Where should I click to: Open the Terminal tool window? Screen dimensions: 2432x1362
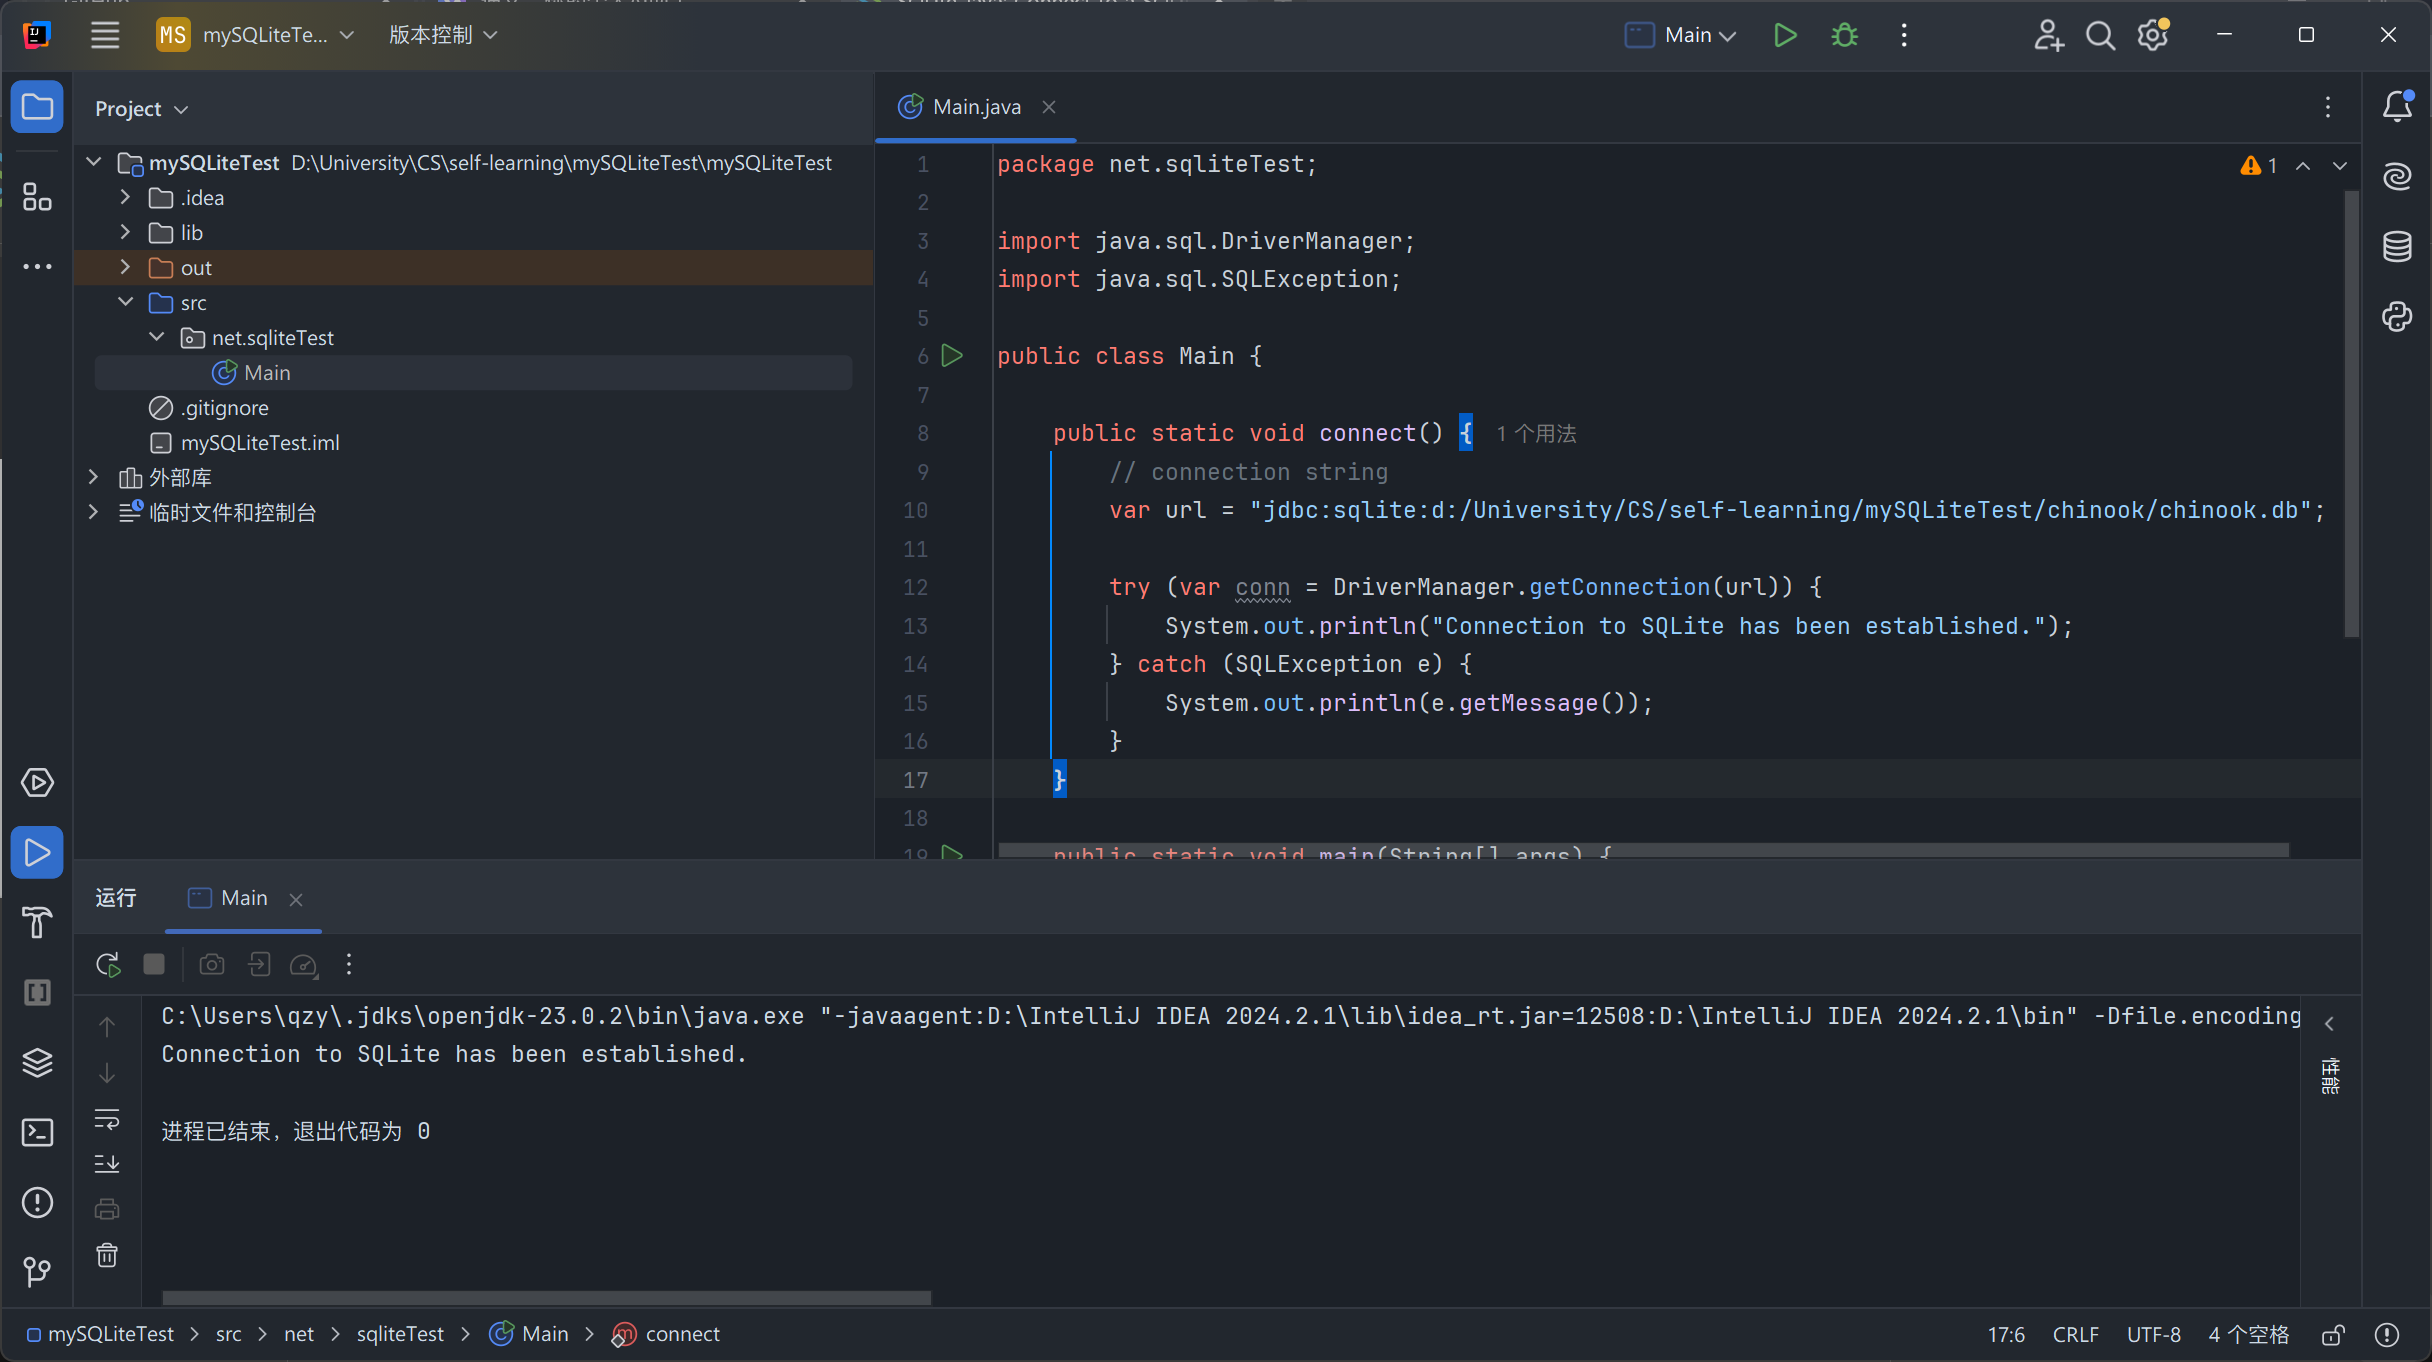[37, 1132]
